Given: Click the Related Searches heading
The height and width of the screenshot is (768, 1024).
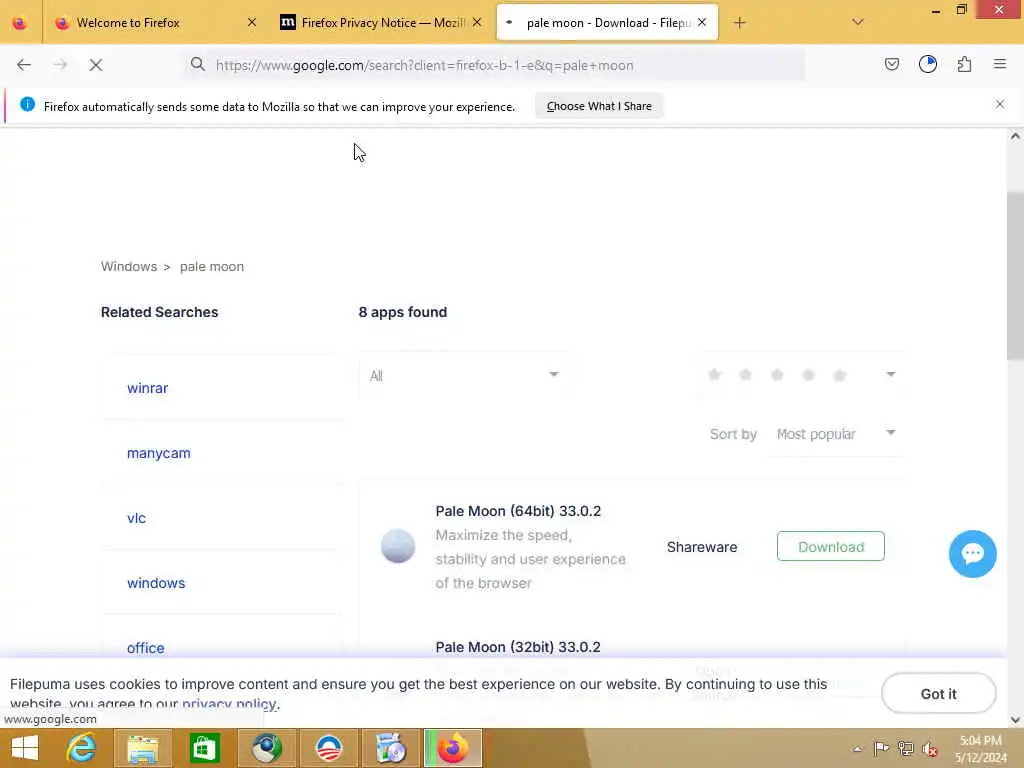Looking at the screenshot, I should pyautogui.click(x=159, y=312).
